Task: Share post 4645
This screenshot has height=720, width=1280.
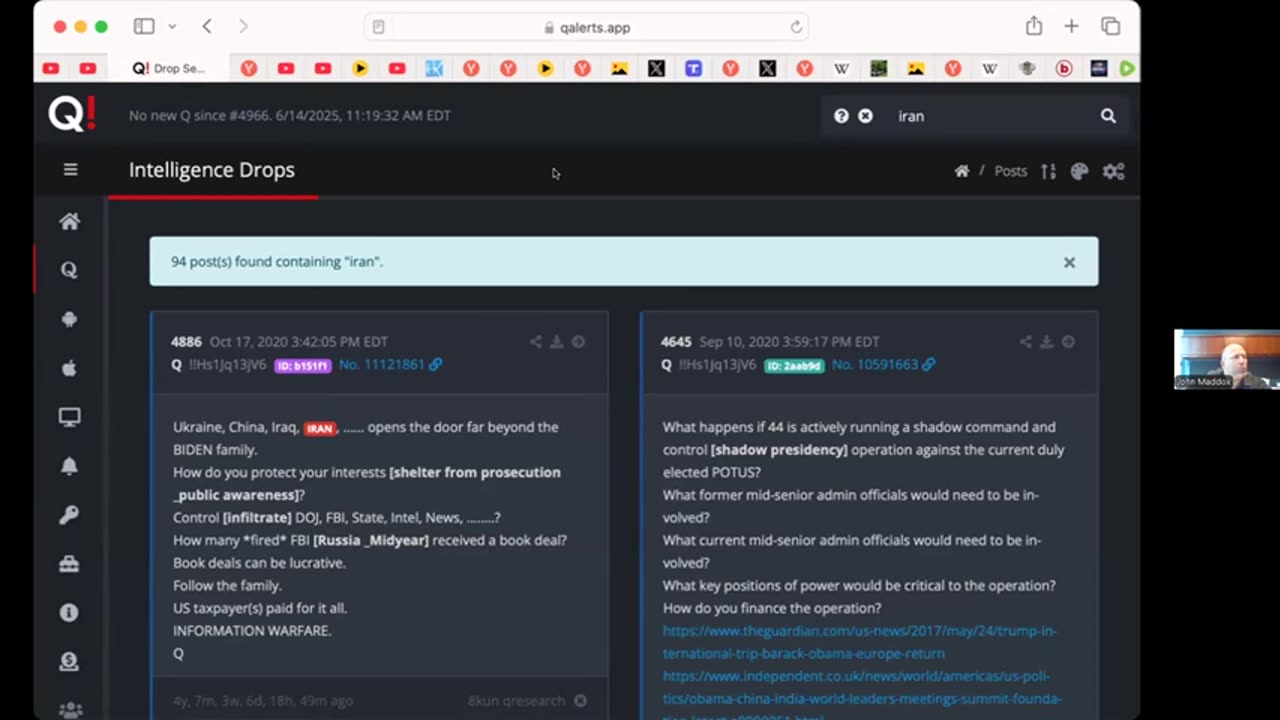Action: [1026, 342]
